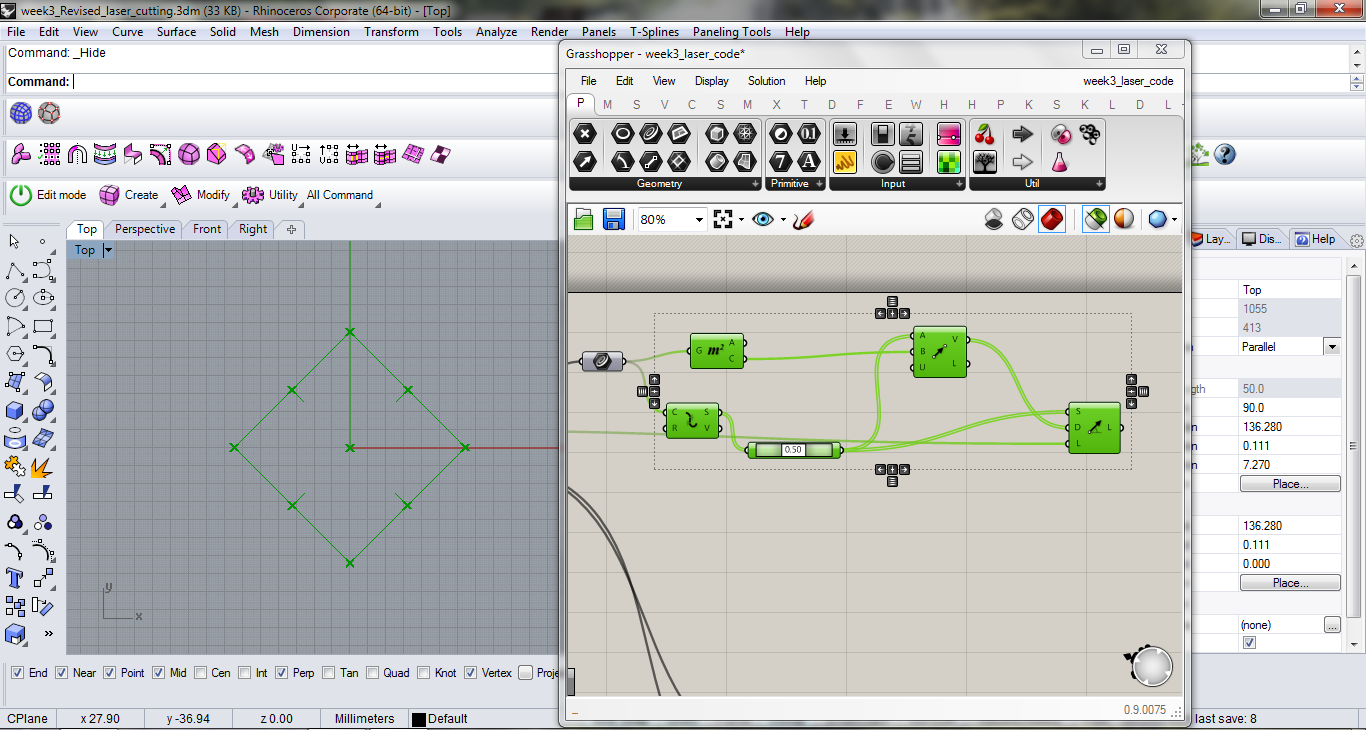This screenshot has height=730, width=1366.
Task: Switch to the Front viewport tab
Action: click(207, 229)
